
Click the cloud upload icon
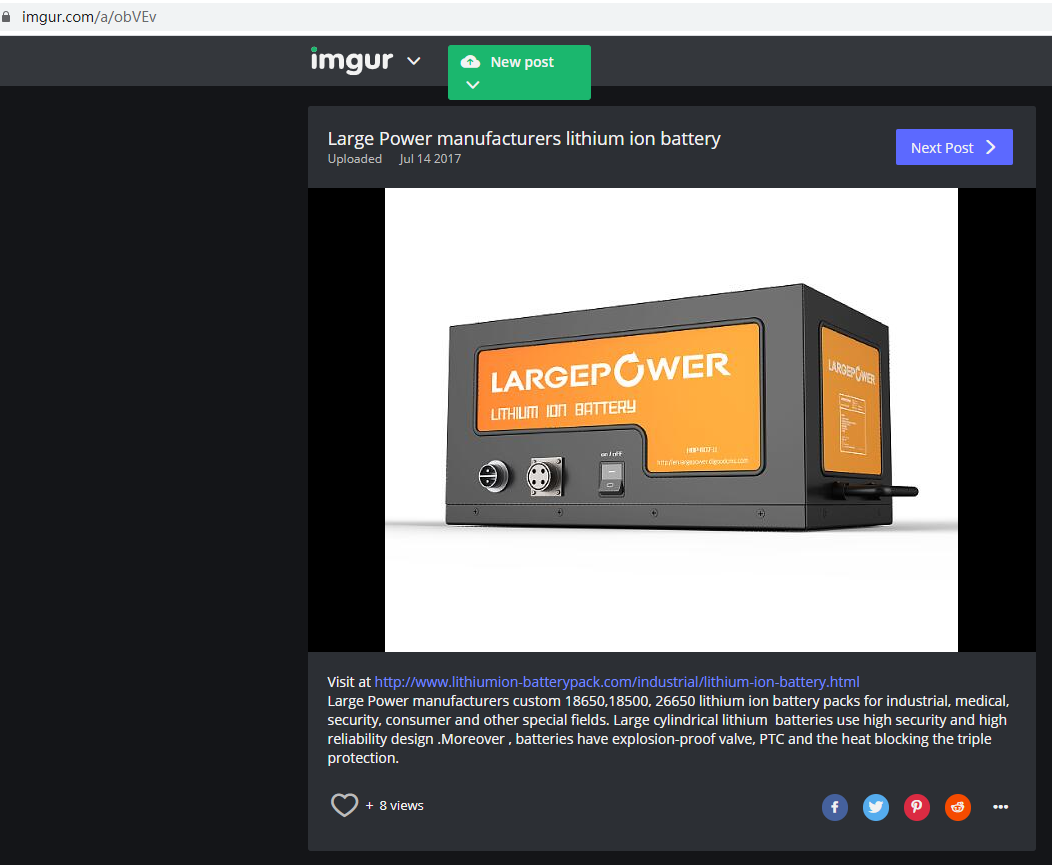tap(470, 62)
